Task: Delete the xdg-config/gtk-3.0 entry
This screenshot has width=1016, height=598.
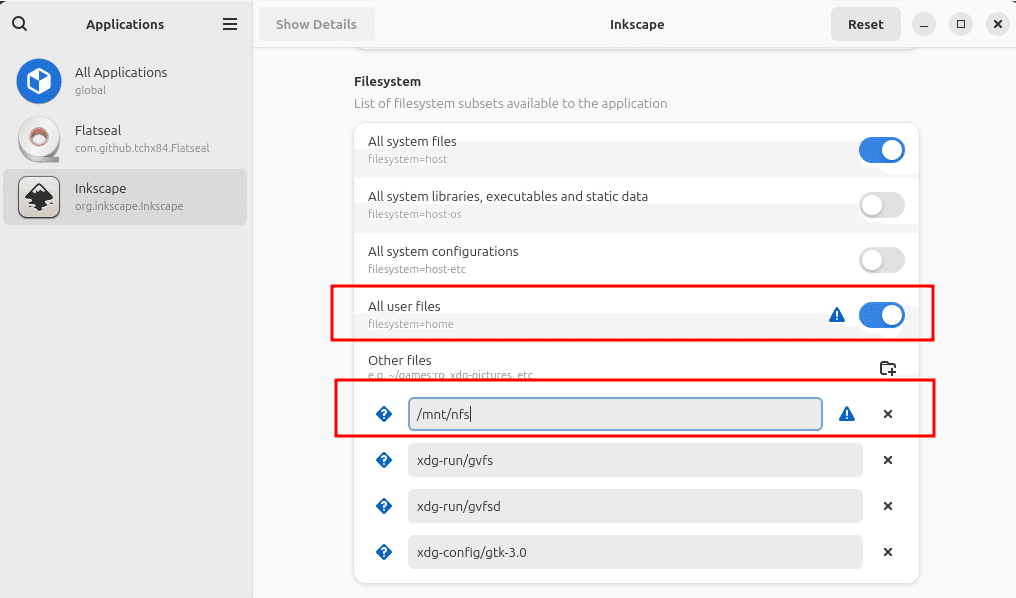Action: pyautogui.click(x=887, y=552)
